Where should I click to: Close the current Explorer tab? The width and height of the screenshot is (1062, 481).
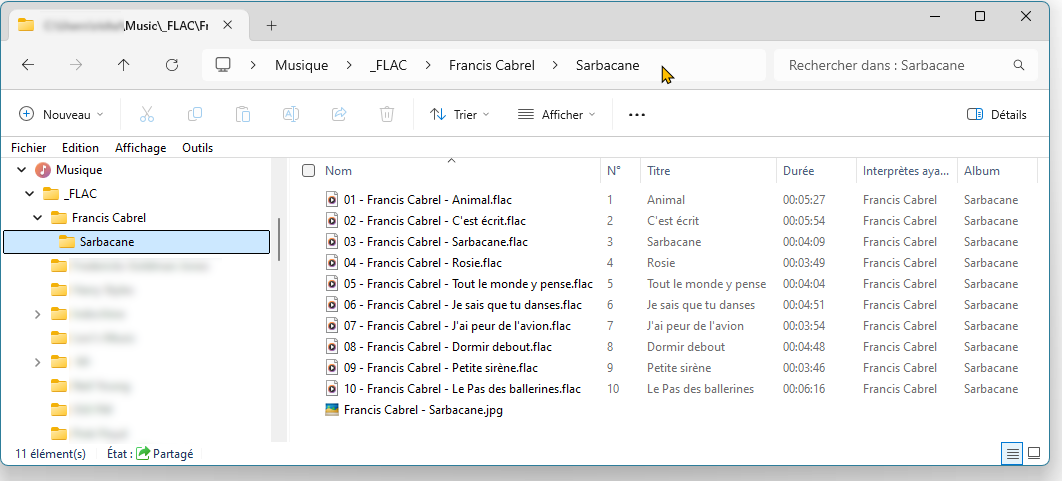point(228,25)
